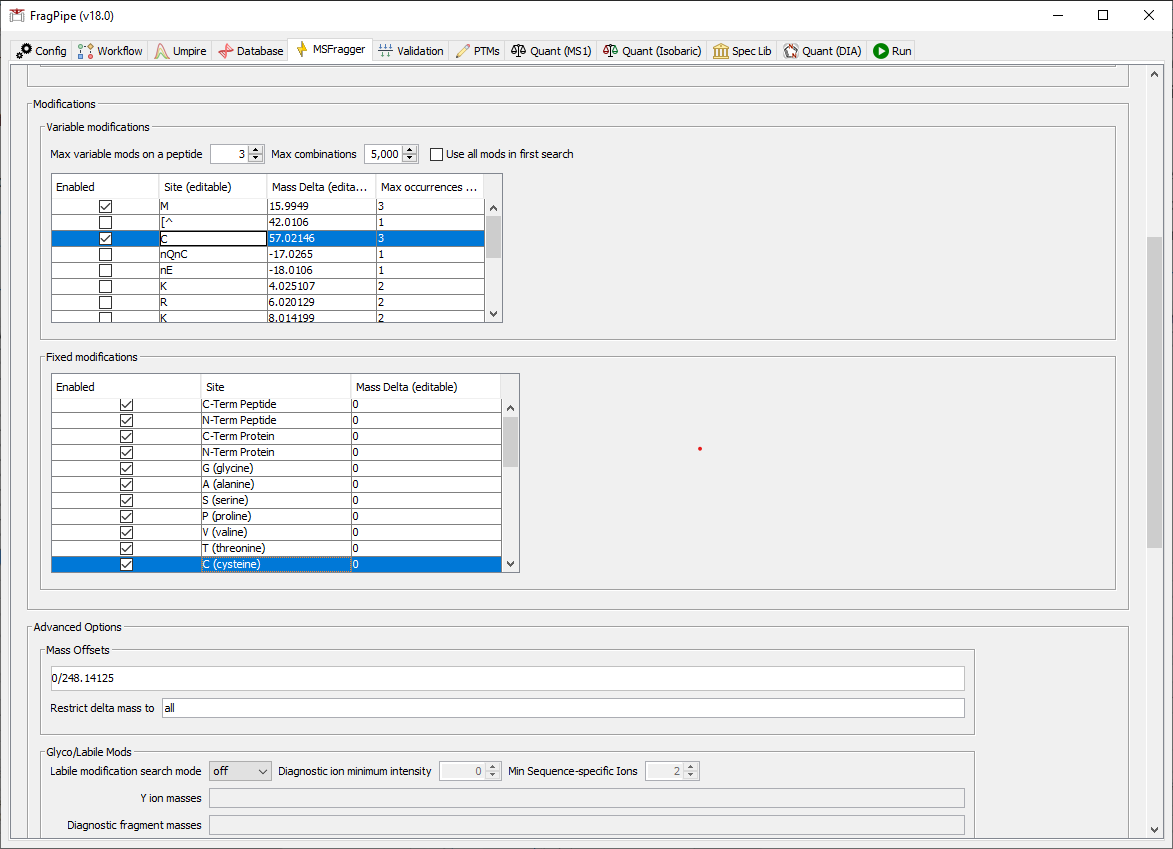Open the Workflow tab
The image size is (1173, 849).
pos(110,51)
